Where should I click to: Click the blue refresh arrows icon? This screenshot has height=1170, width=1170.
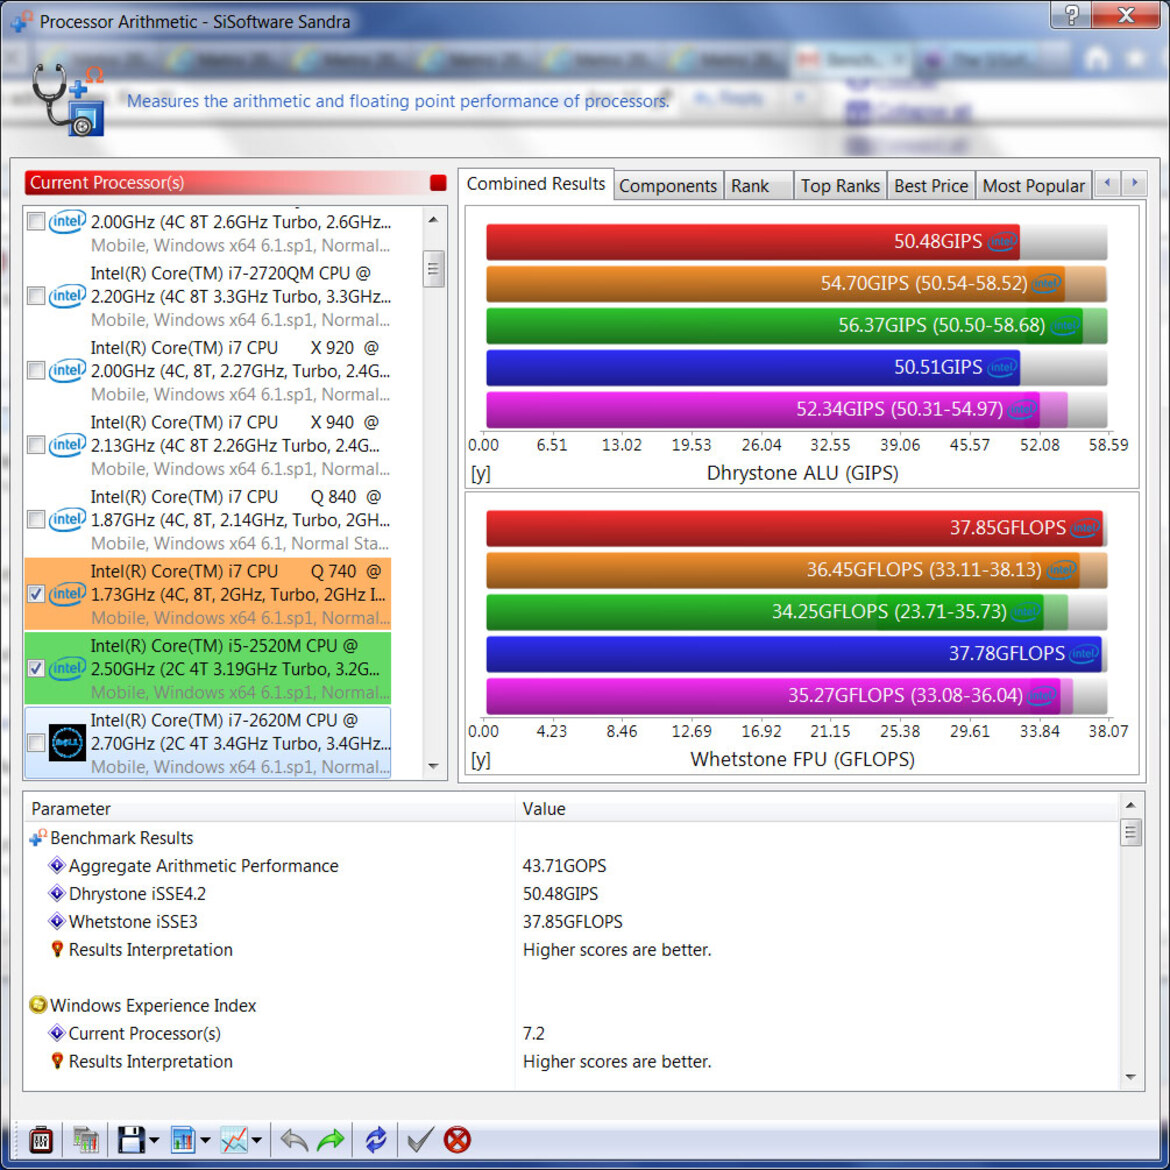coord(376,1140)
